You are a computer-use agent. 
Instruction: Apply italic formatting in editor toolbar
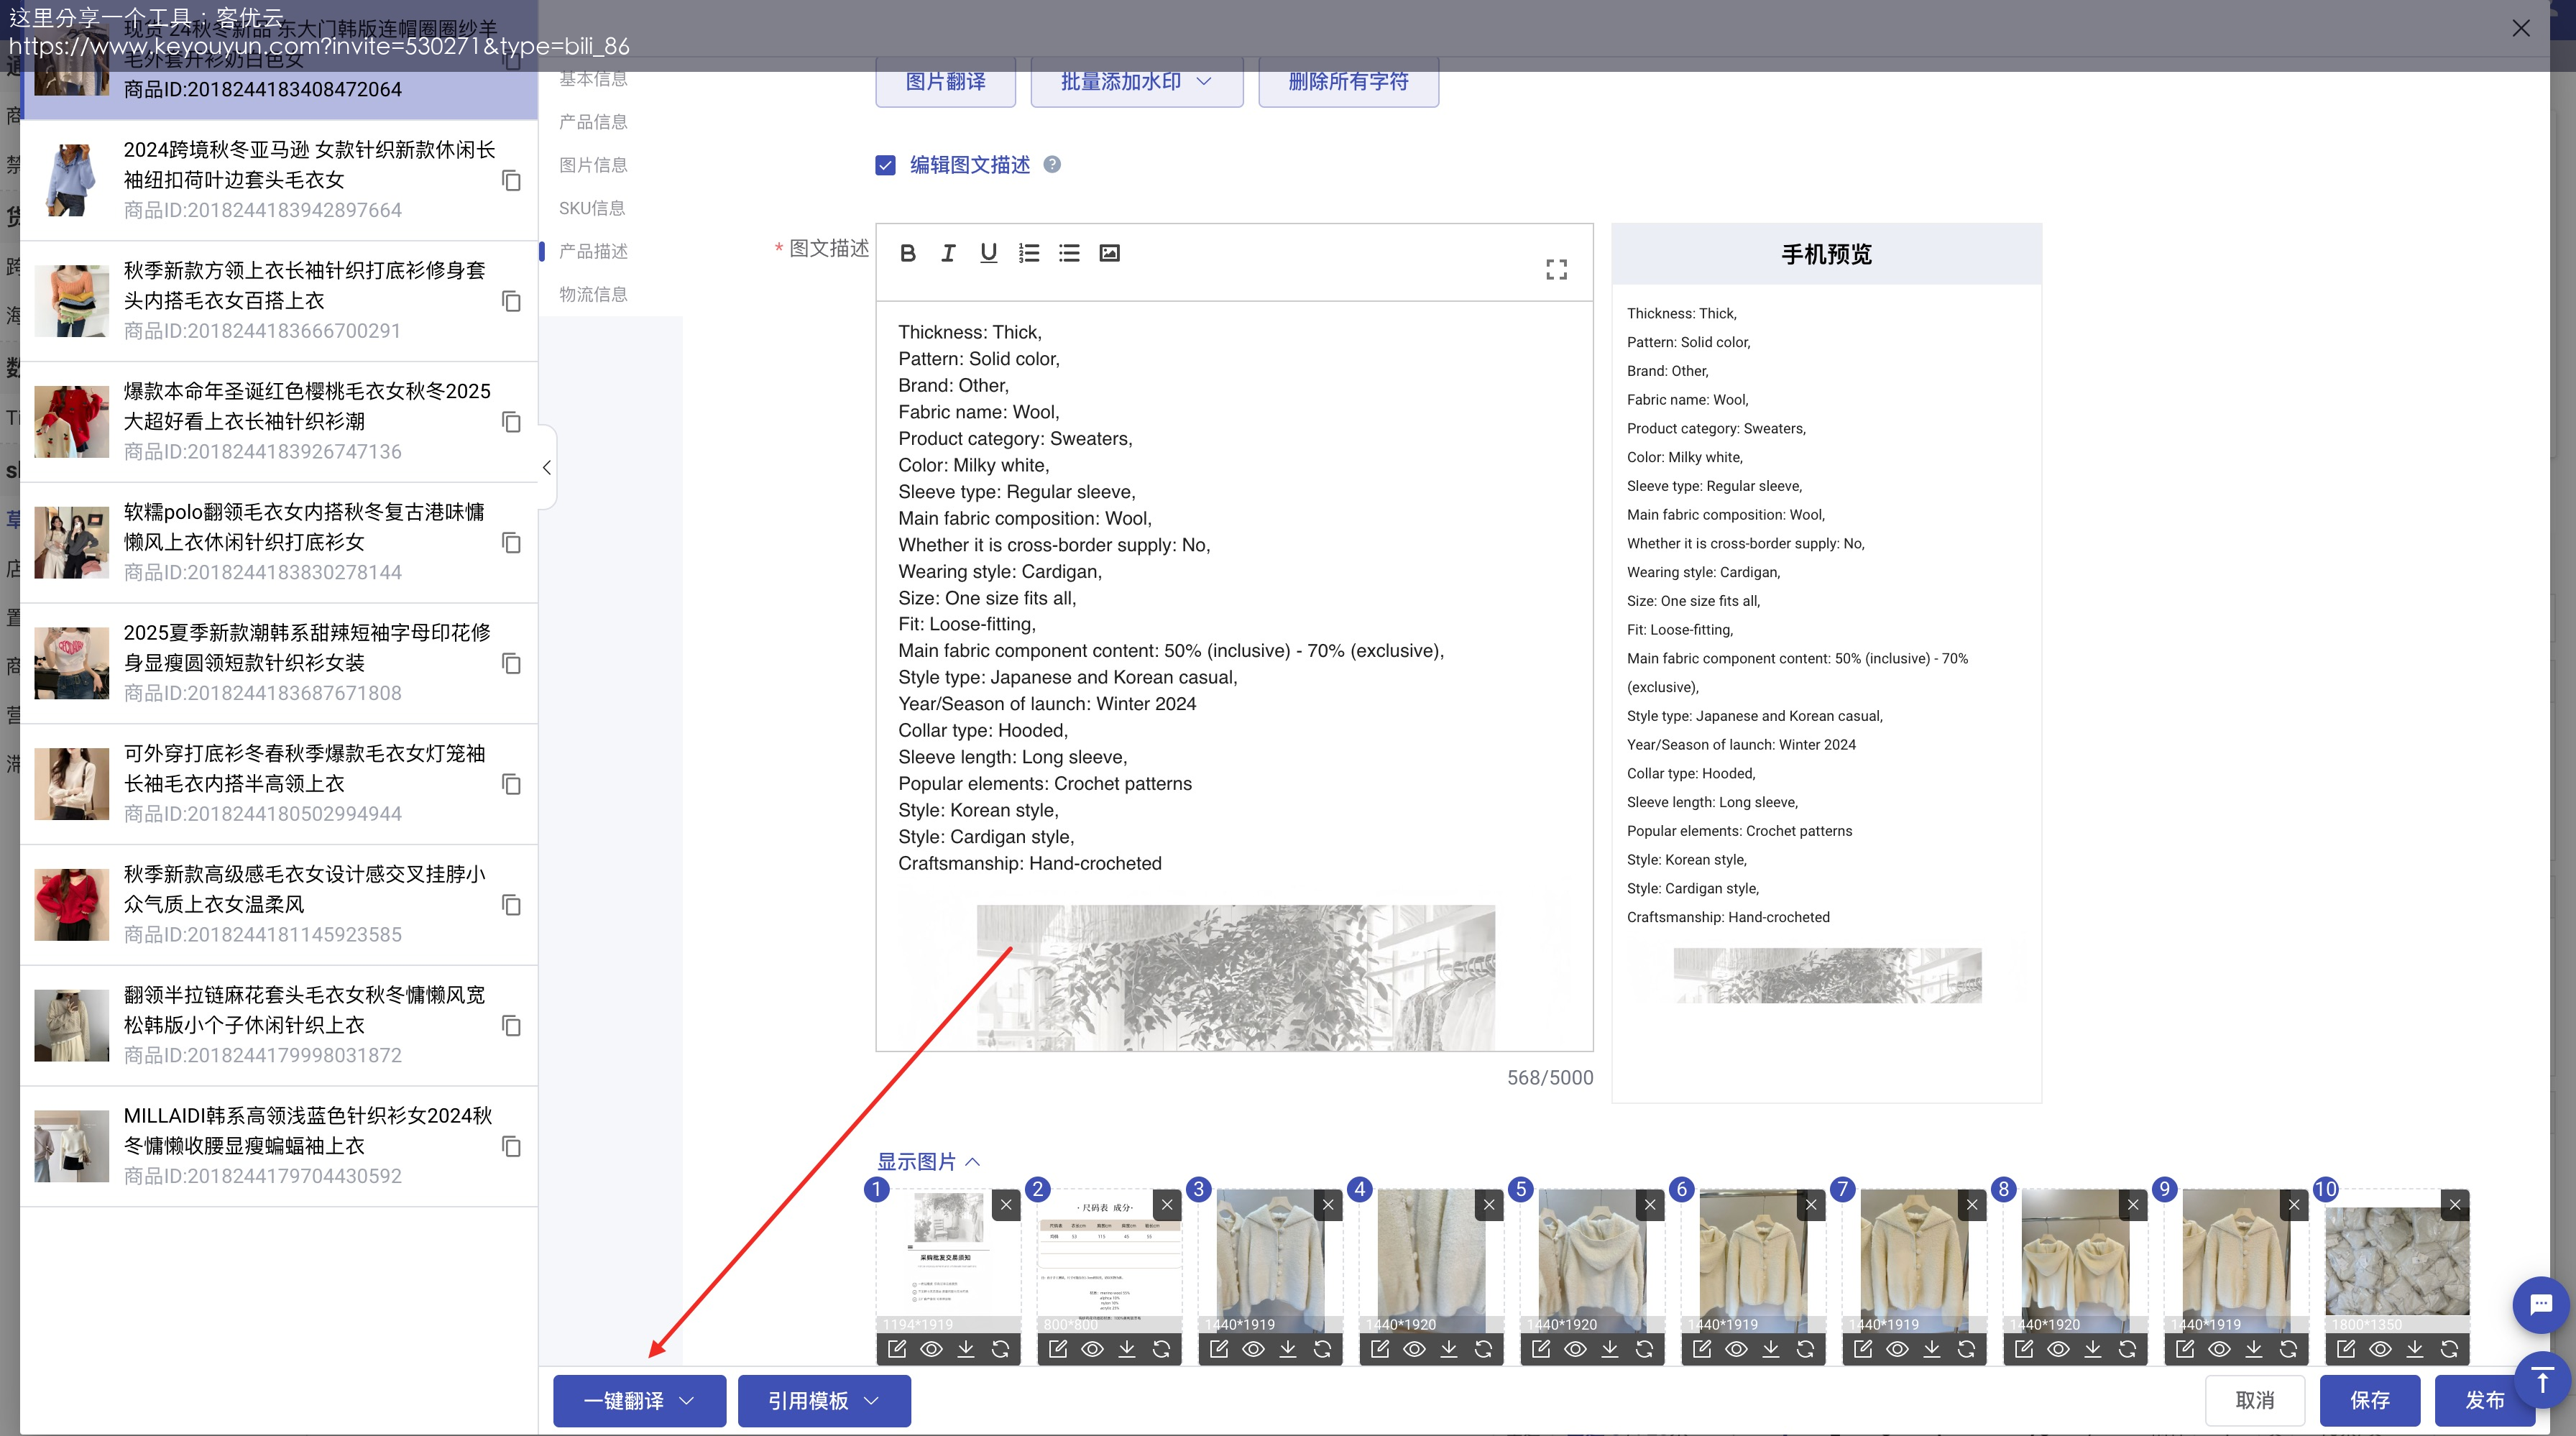tap(947, 253)
